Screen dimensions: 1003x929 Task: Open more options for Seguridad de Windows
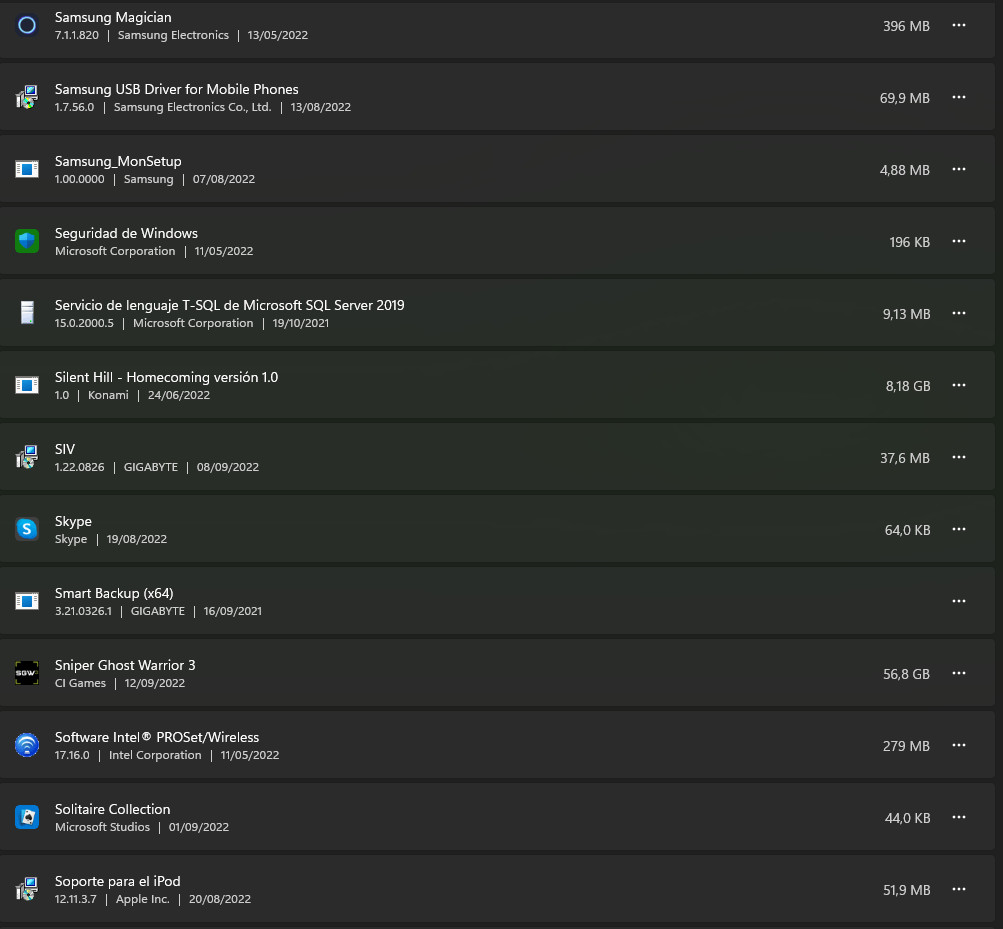pyautogui.click(x=959, y=241)
